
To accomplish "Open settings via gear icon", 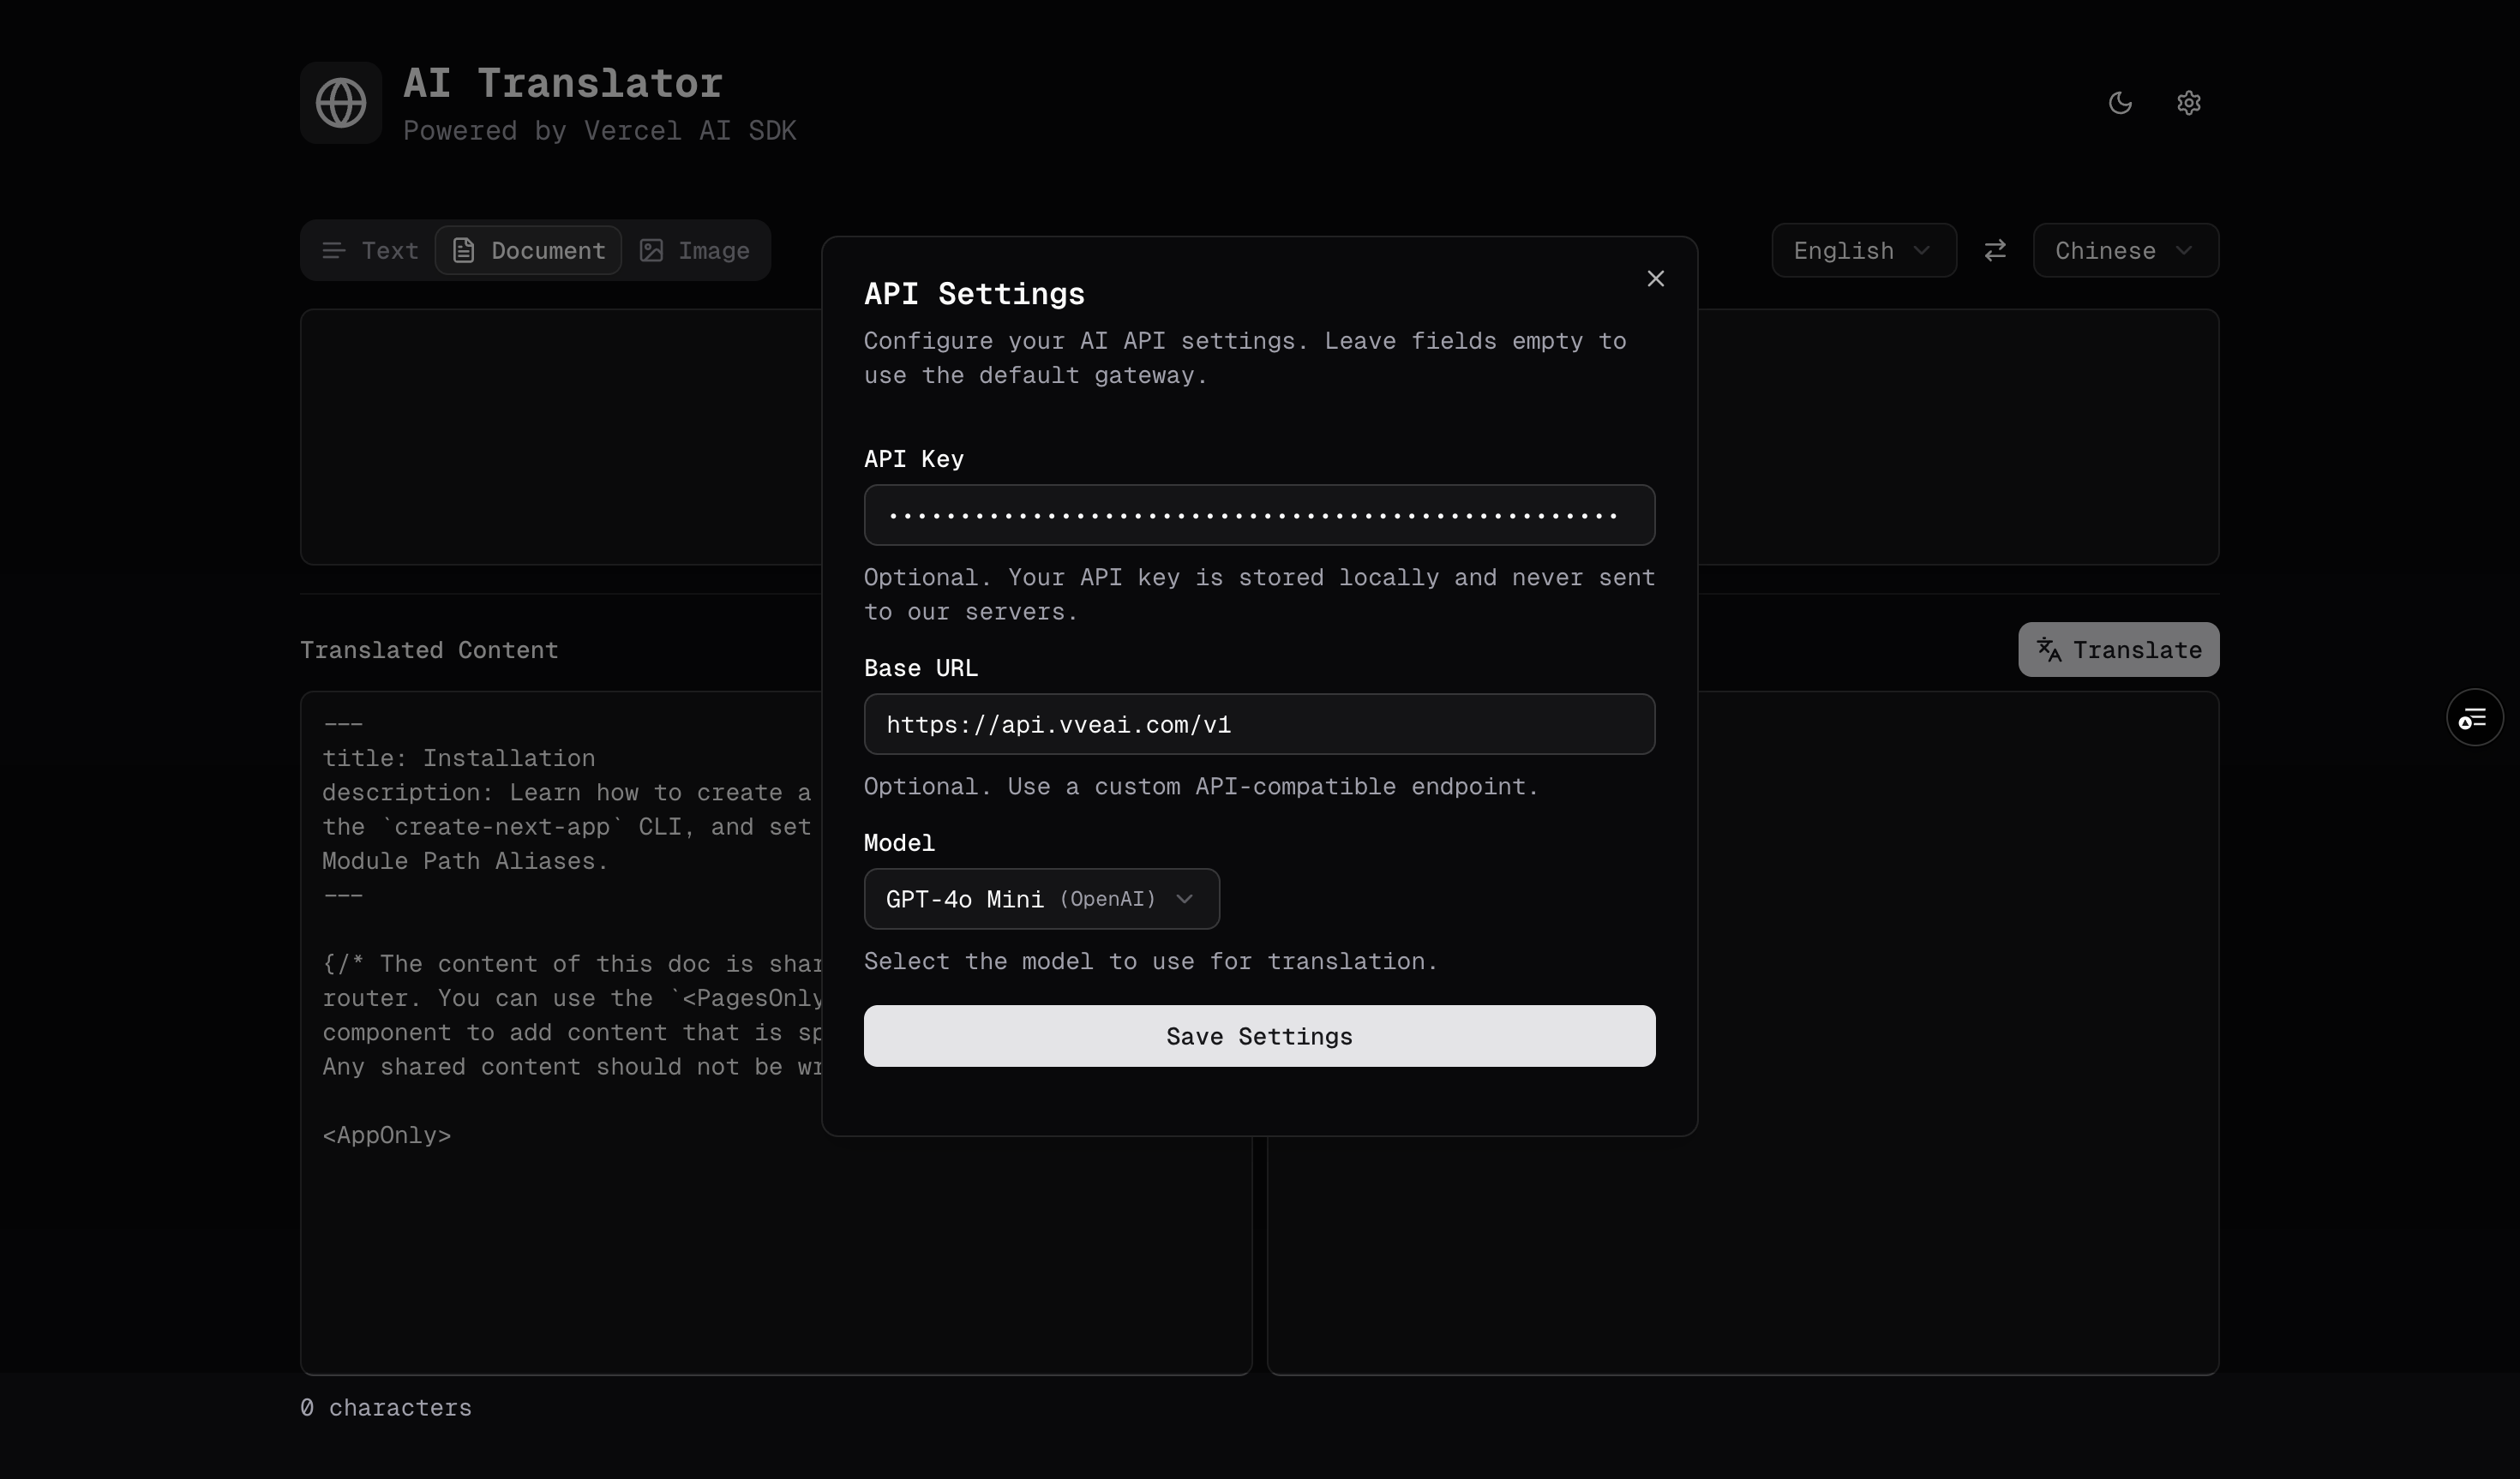I will 2188,103.
